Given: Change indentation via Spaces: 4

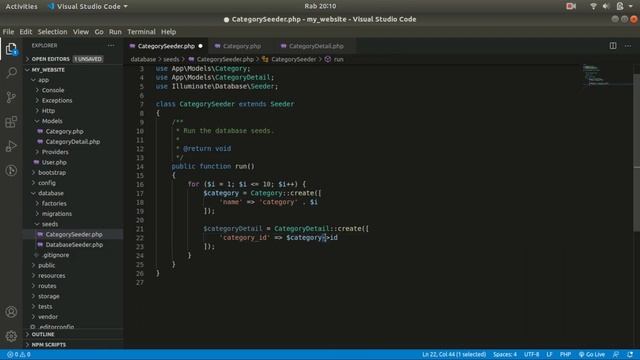Looking at the screenshot, I should pyautogui.click(x=504, y=354).
